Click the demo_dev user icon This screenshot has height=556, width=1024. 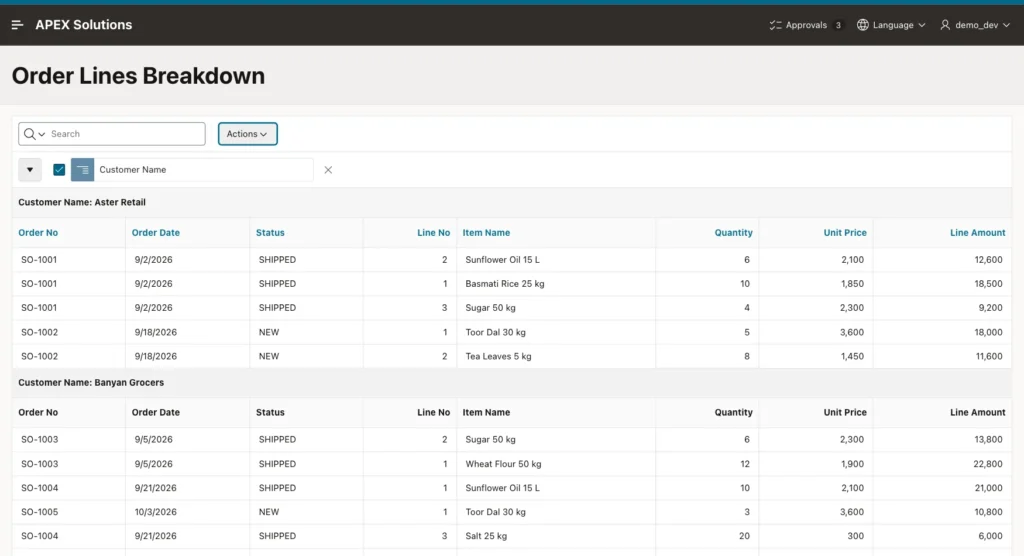(945, 25)
